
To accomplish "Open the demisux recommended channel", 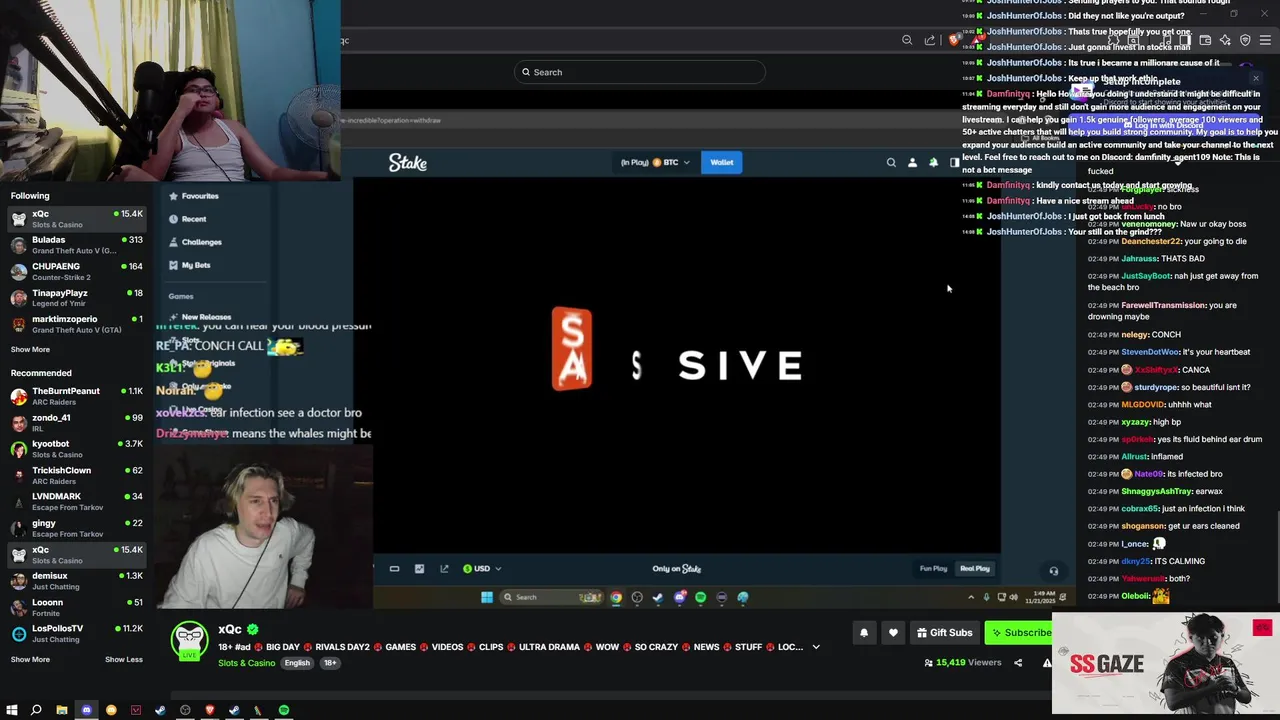I will click(77, 581).
